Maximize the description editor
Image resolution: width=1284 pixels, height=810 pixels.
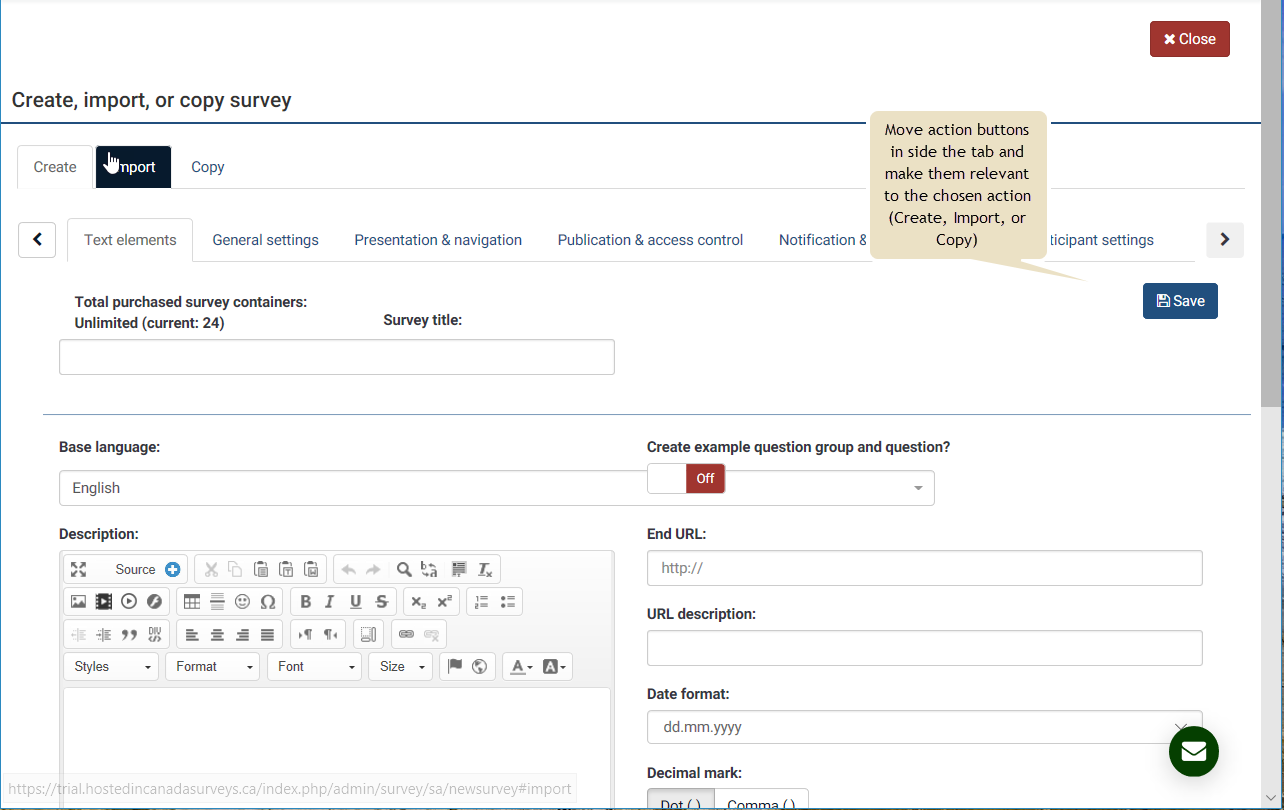pyautogui.click(x=78, y=570)
